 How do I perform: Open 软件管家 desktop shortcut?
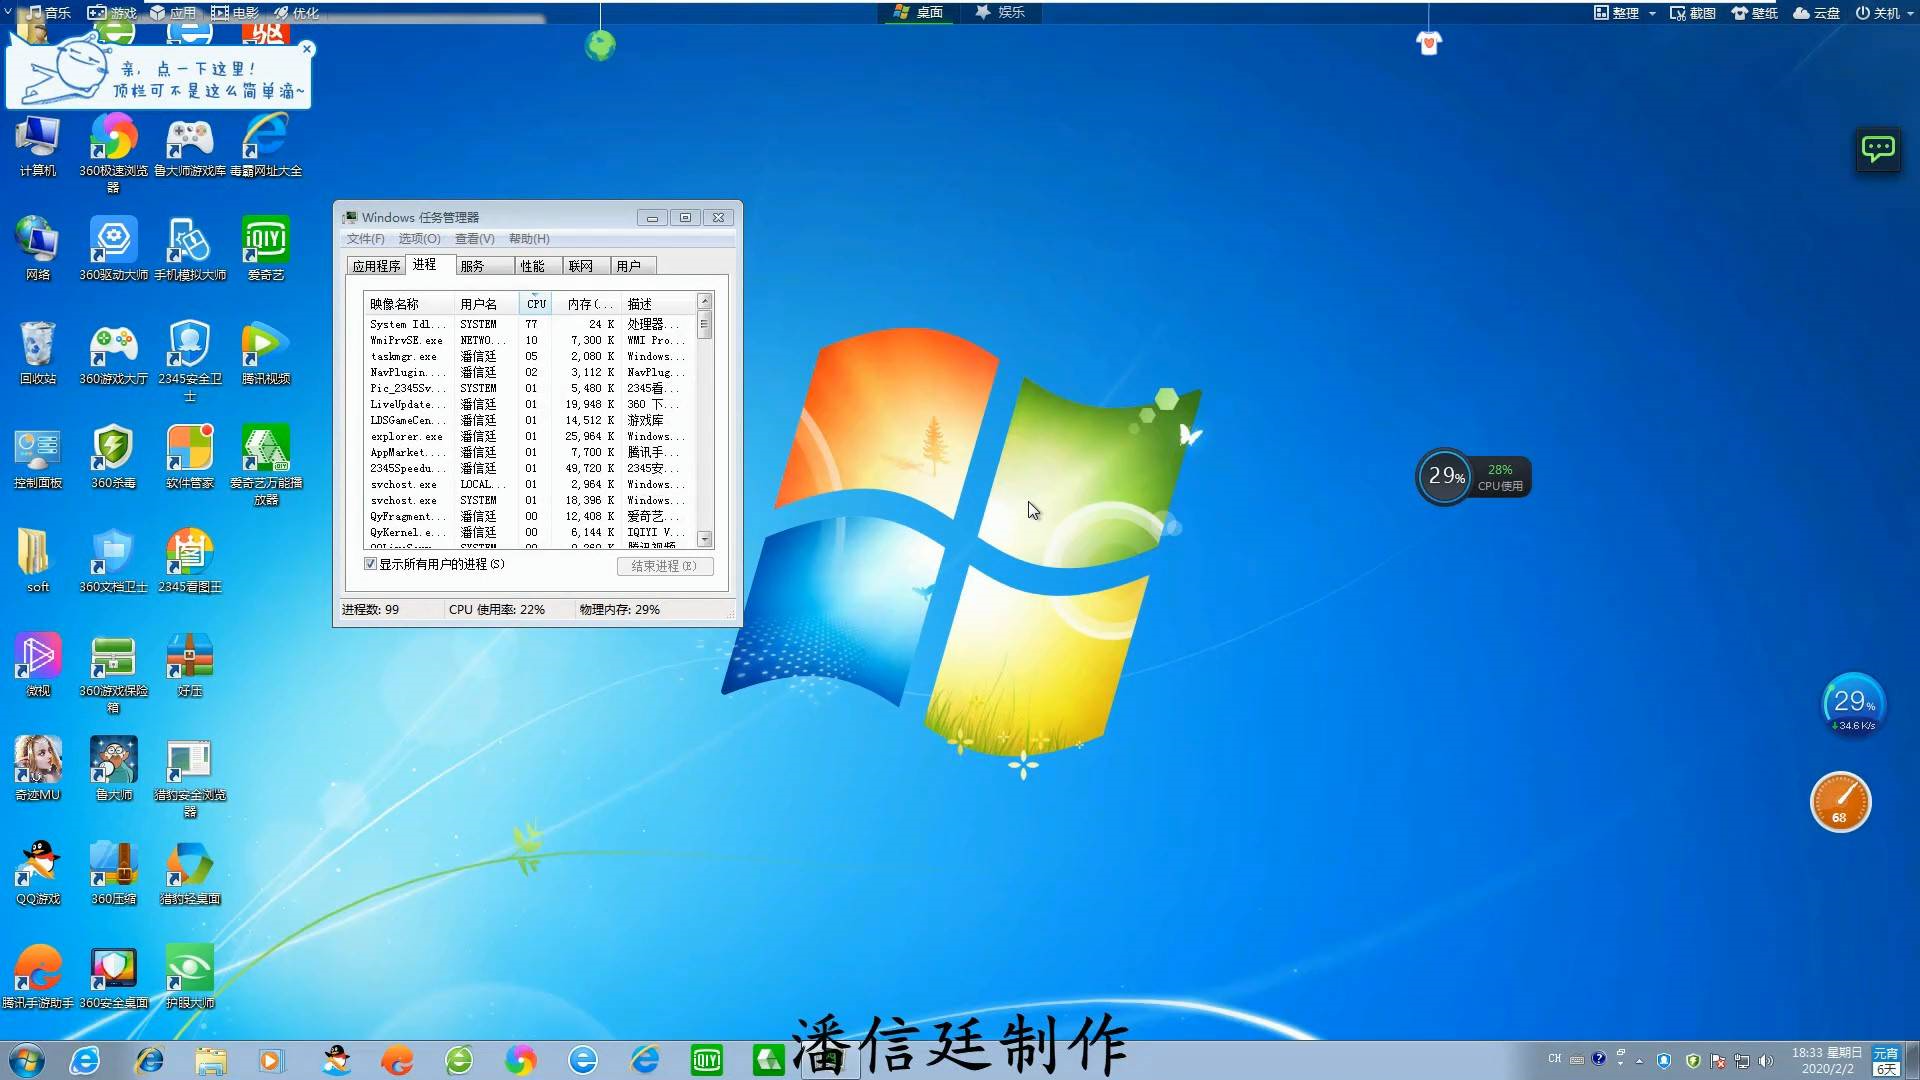click(190, 457)
